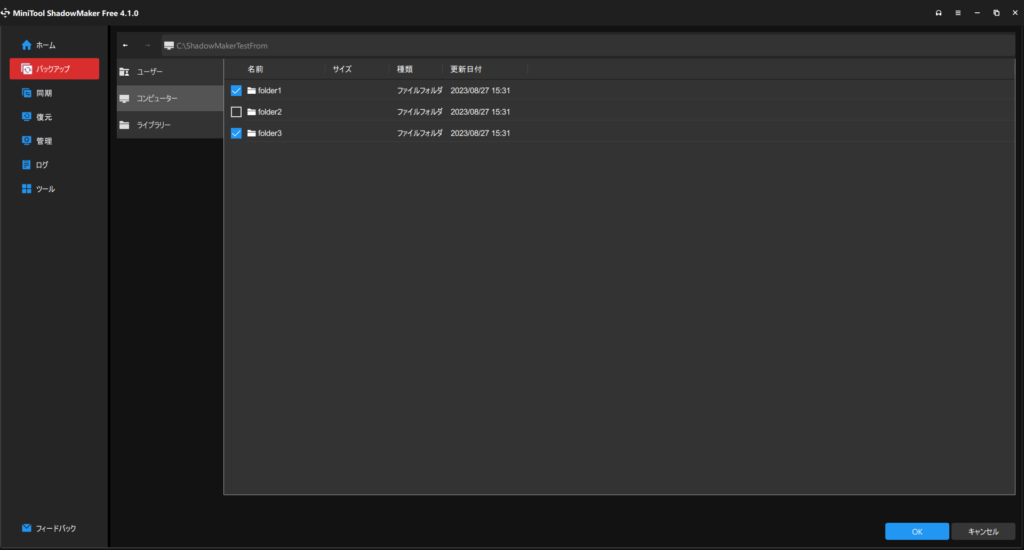The width and height of the screenshot is (1024, 550).
Task: Sort by 名前 column header
Action: tap(255, 69)
